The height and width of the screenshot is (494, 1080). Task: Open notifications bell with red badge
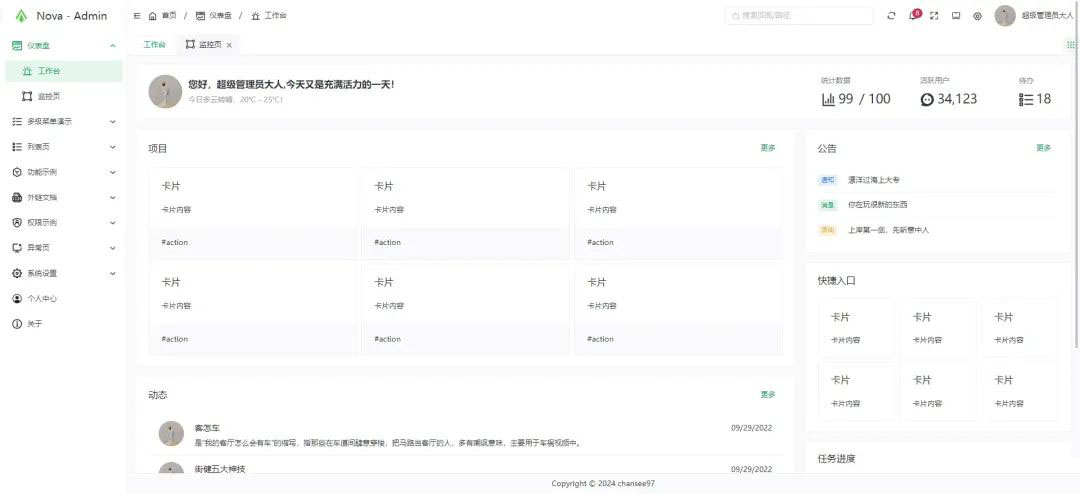click(914, 15)
